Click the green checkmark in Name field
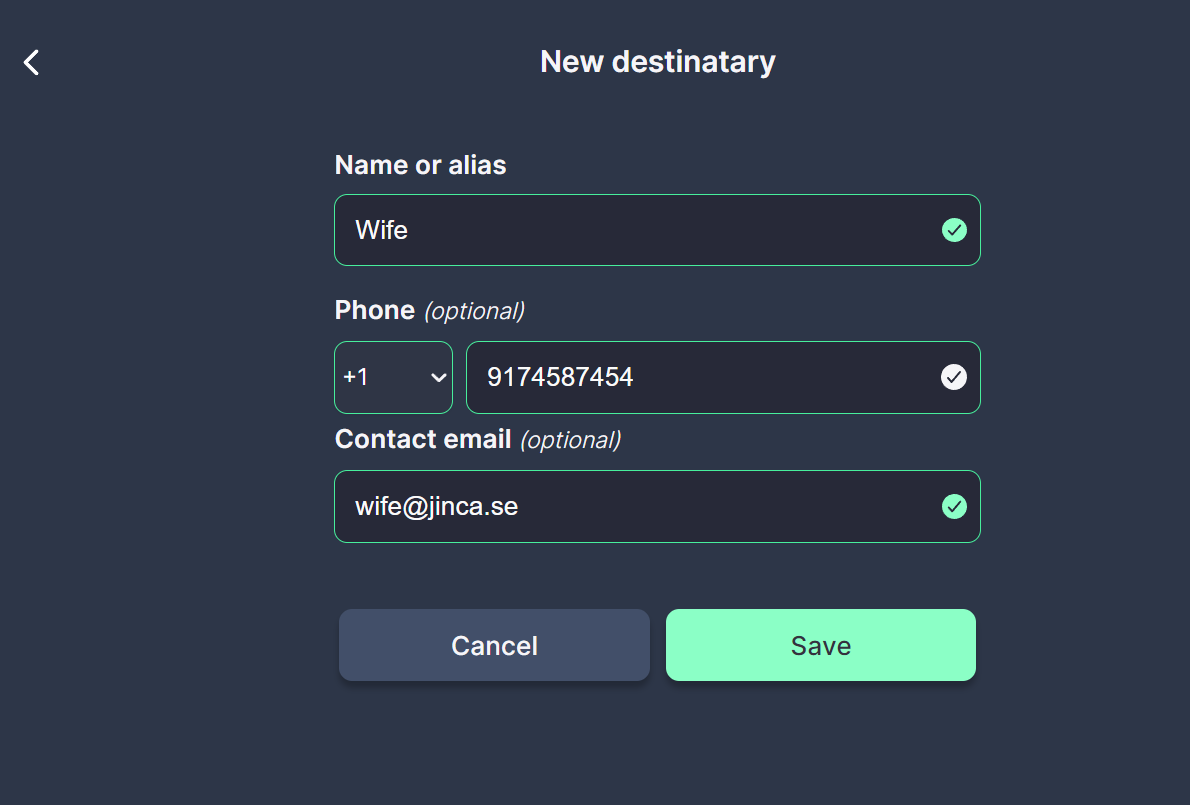This screenshot has height=805, width=1190. pos(954,230)
